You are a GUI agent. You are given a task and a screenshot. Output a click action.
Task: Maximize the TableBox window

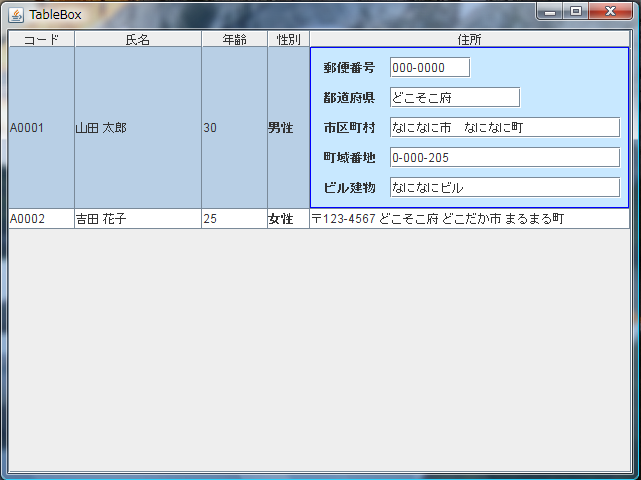(x=576, y=11)
